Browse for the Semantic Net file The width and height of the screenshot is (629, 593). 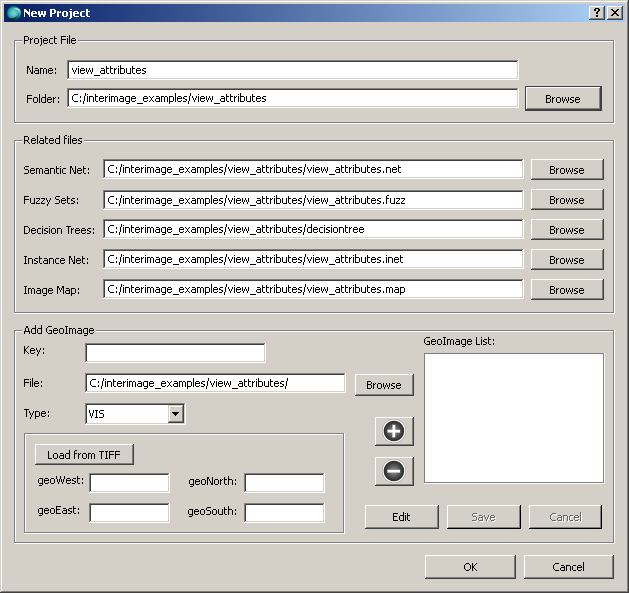pyautogui.click(x=566, y=170)
